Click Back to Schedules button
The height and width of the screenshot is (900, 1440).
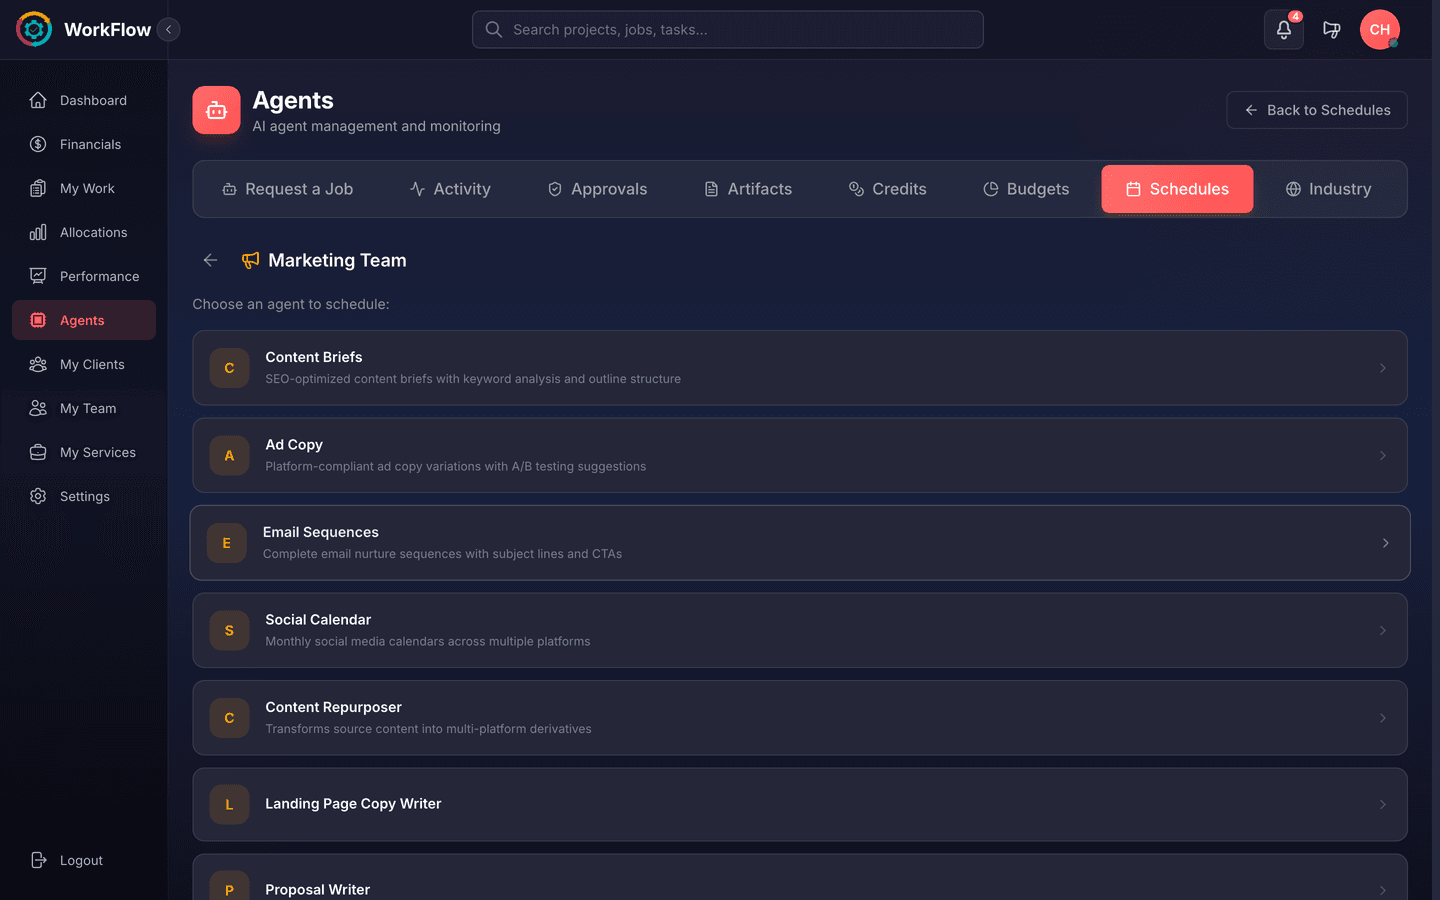[x=1317, y=110]
